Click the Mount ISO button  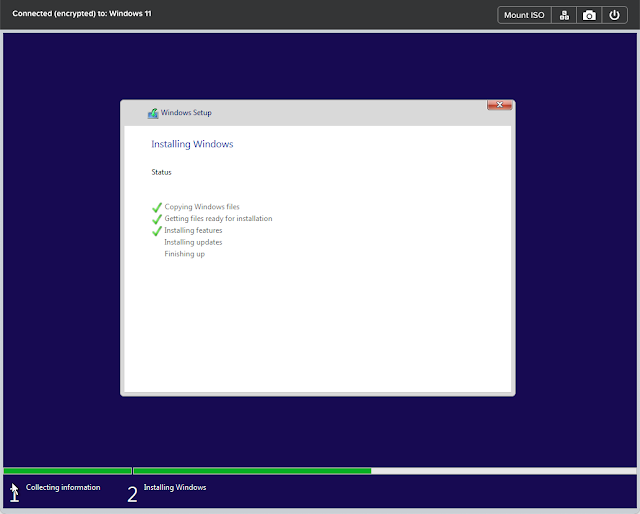click(x=524, y=15)
